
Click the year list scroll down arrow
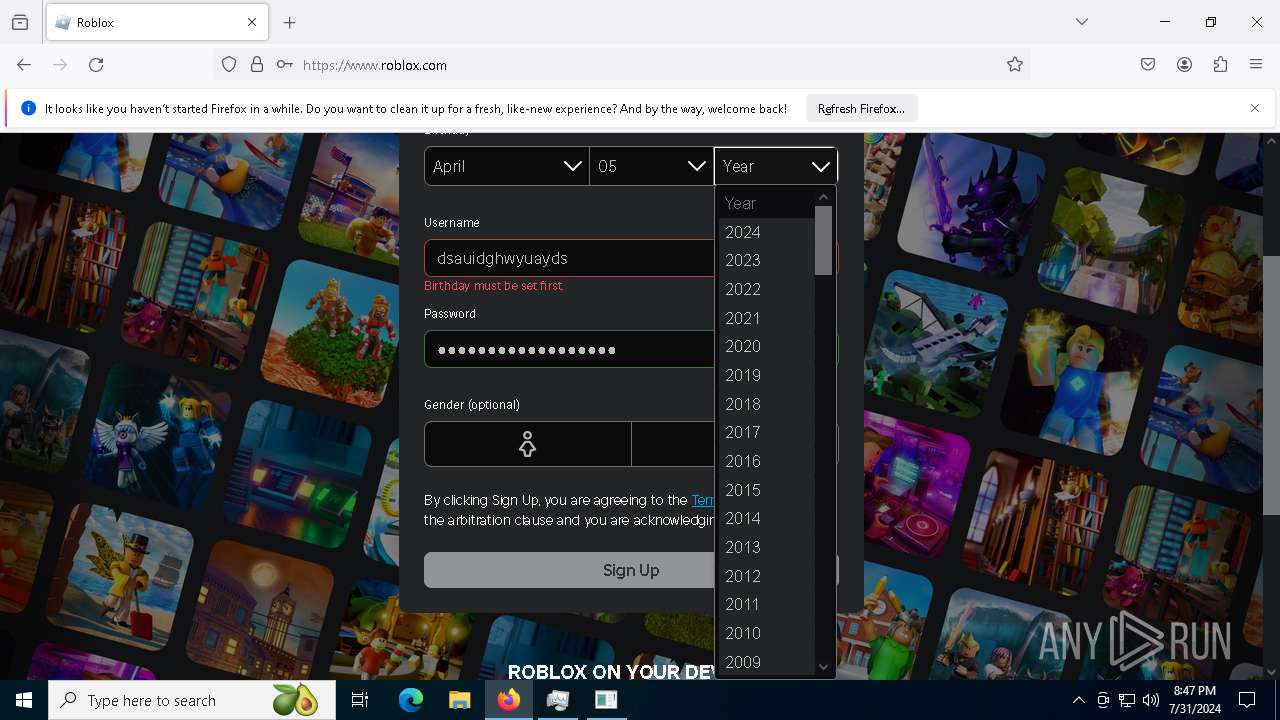824,667
